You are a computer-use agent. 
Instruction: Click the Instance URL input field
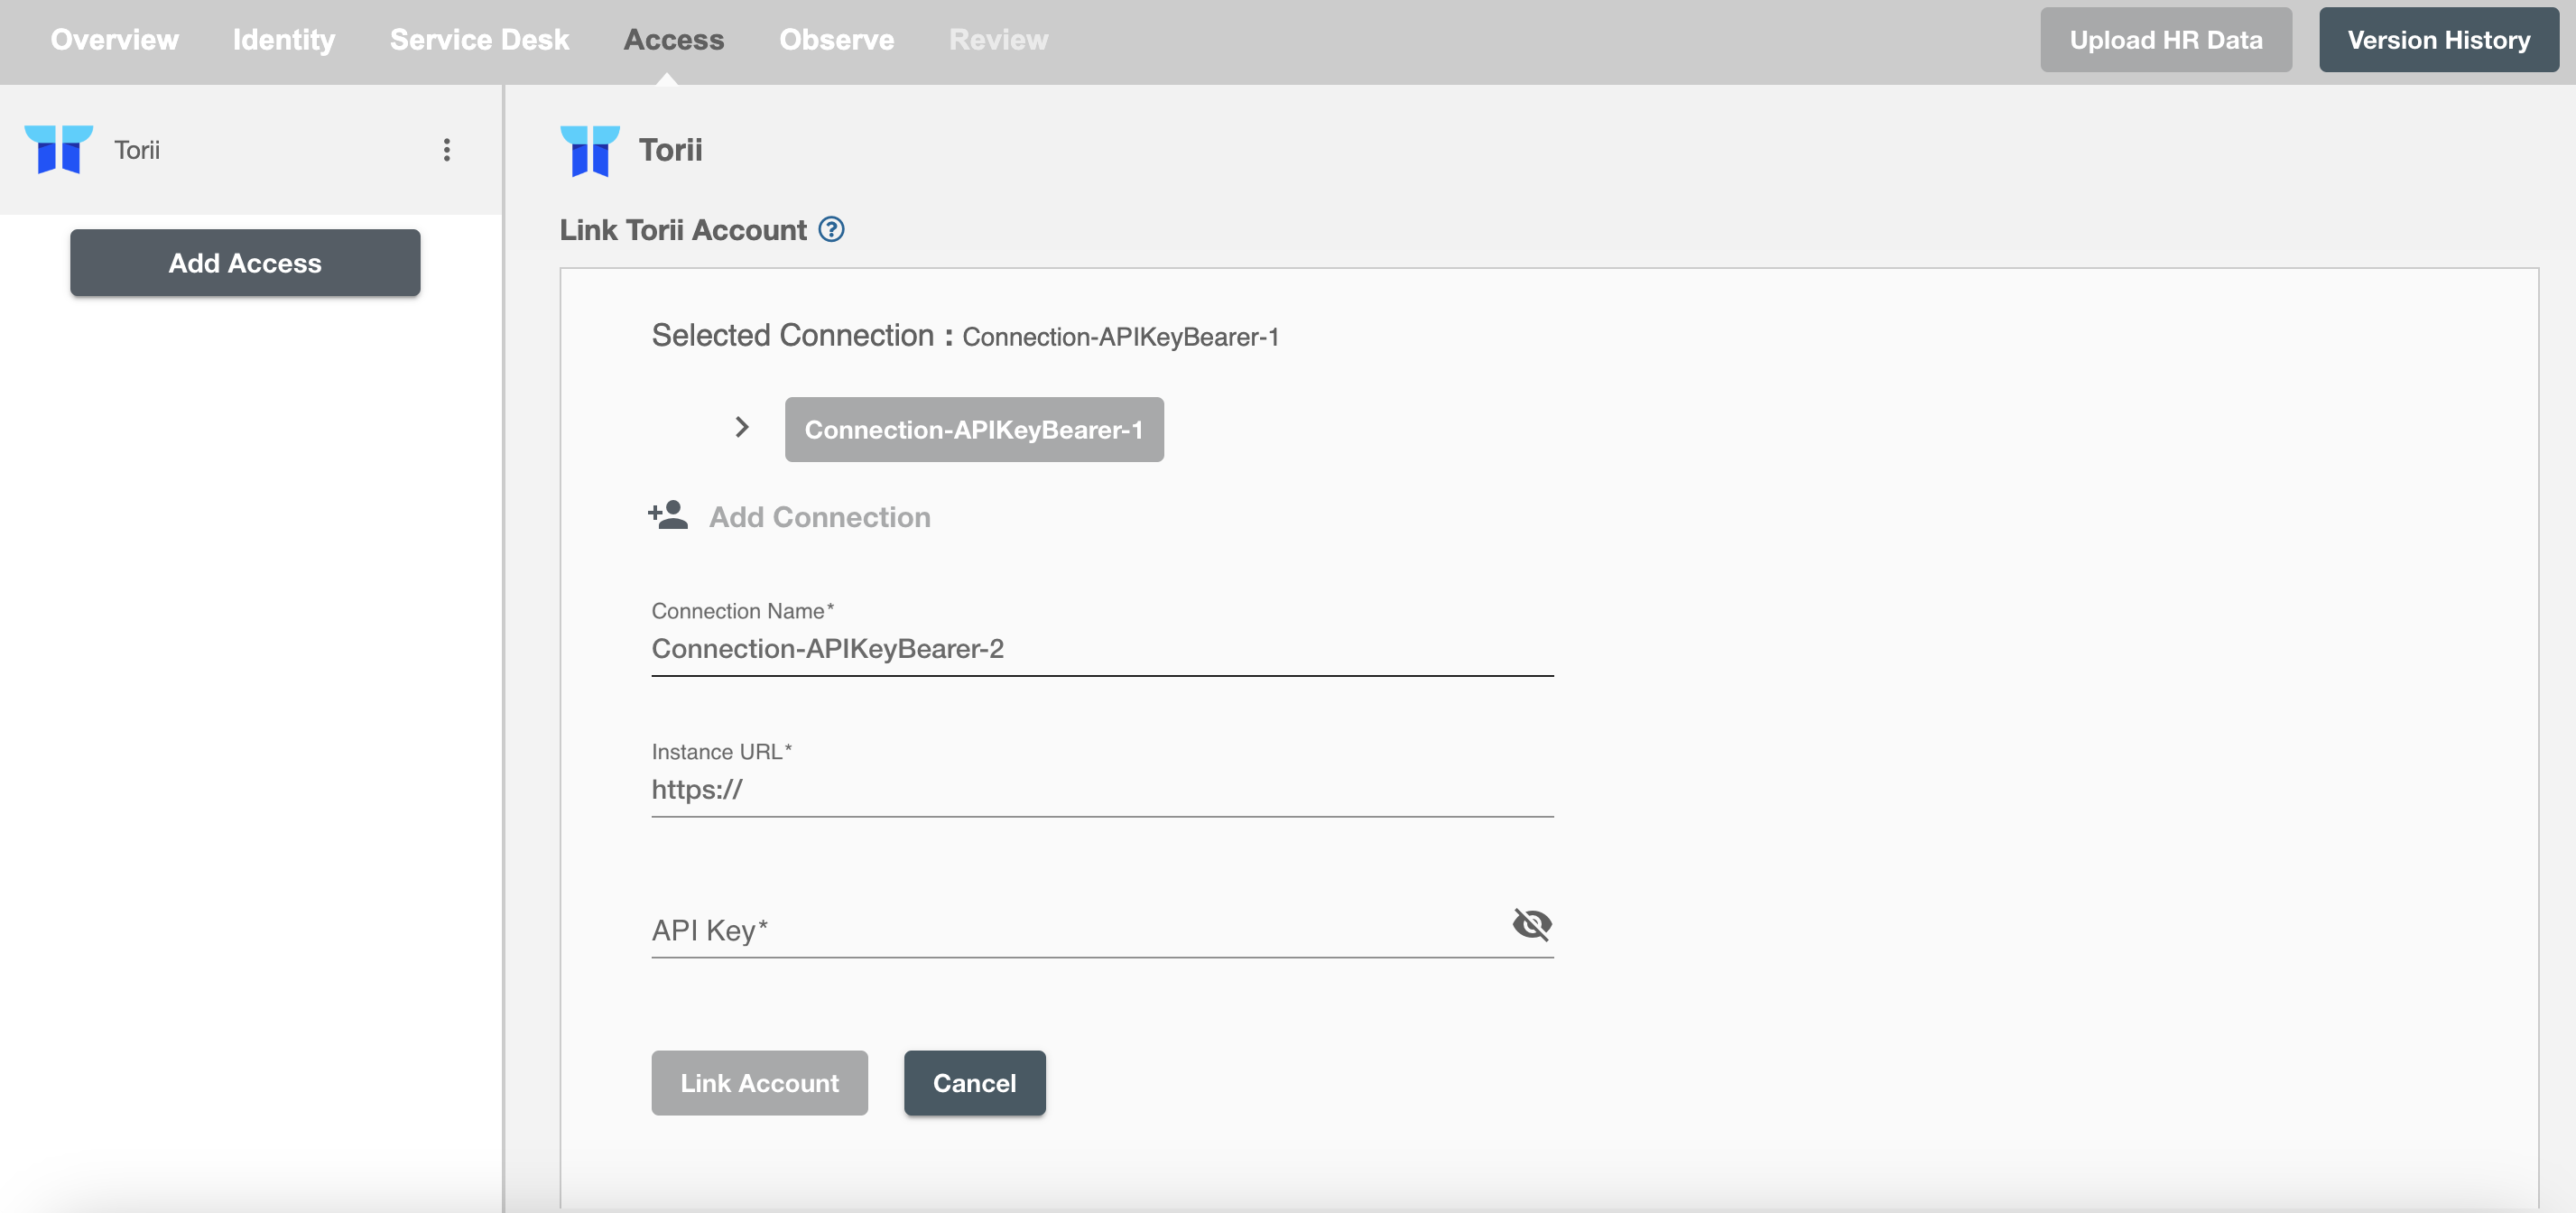pos(1102,789)
